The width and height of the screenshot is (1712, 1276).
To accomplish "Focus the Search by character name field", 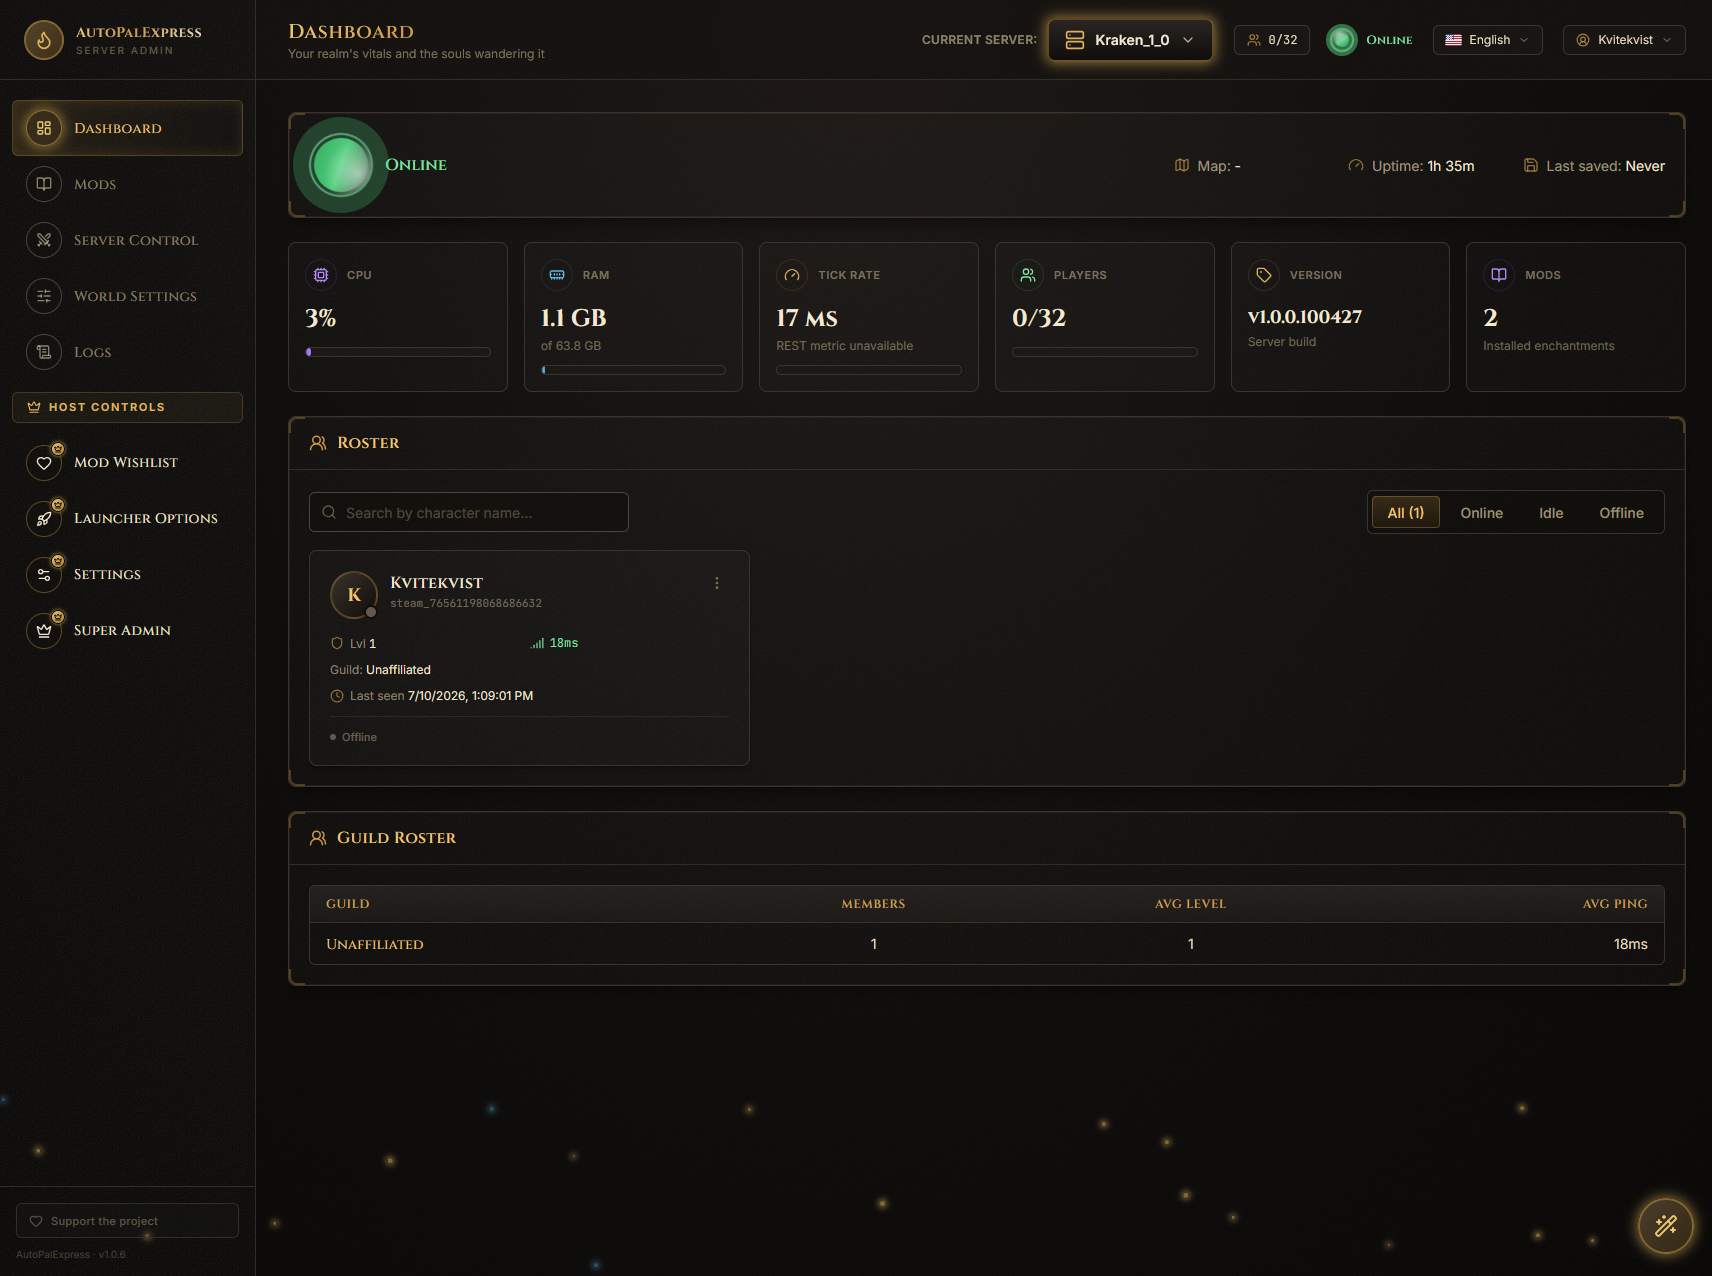I will point(469,512).
